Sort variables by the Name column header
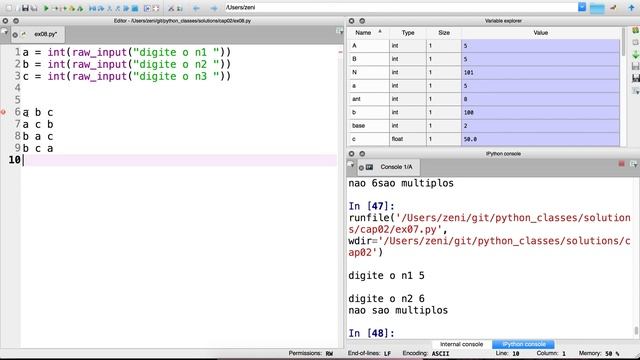This screenshot has height=360, width=640. coord(368,33)
